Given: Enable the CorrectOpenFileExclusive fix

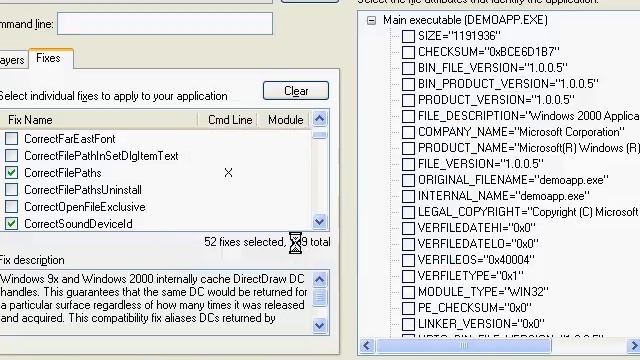Looking at the screenshot, I should 11,207.
